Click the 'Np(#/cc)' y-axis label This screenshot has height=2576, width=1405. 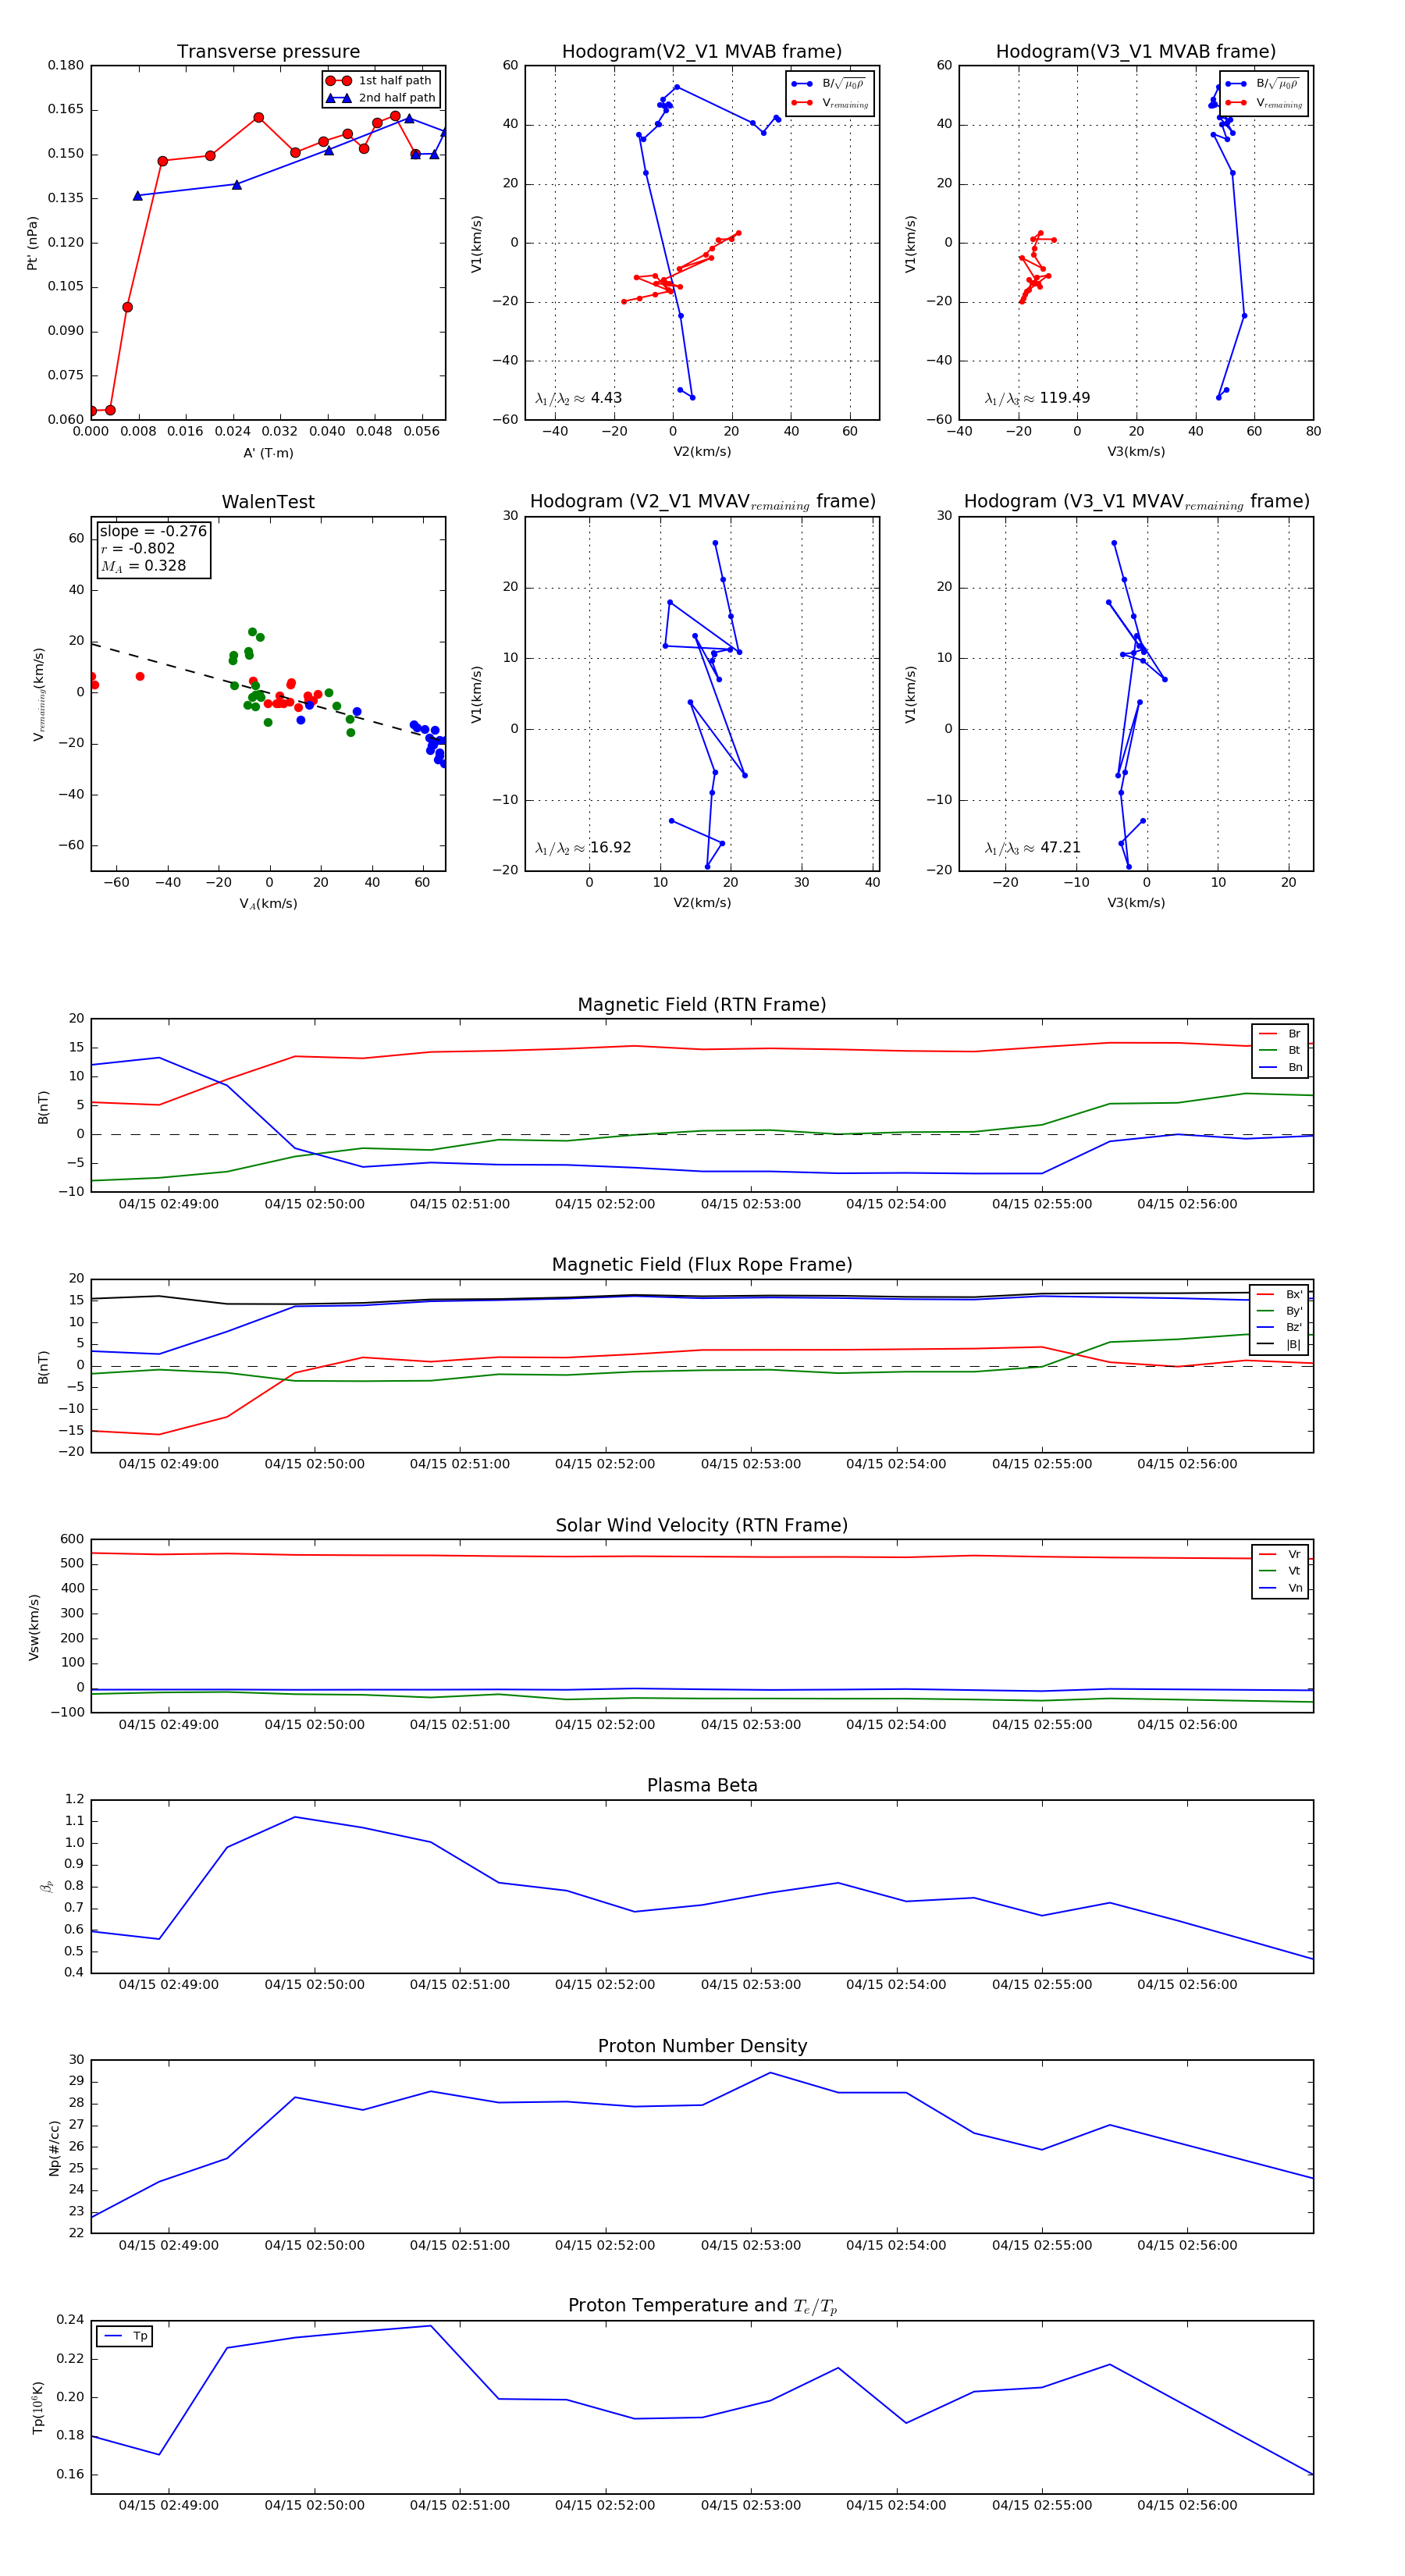[54, 2148]
